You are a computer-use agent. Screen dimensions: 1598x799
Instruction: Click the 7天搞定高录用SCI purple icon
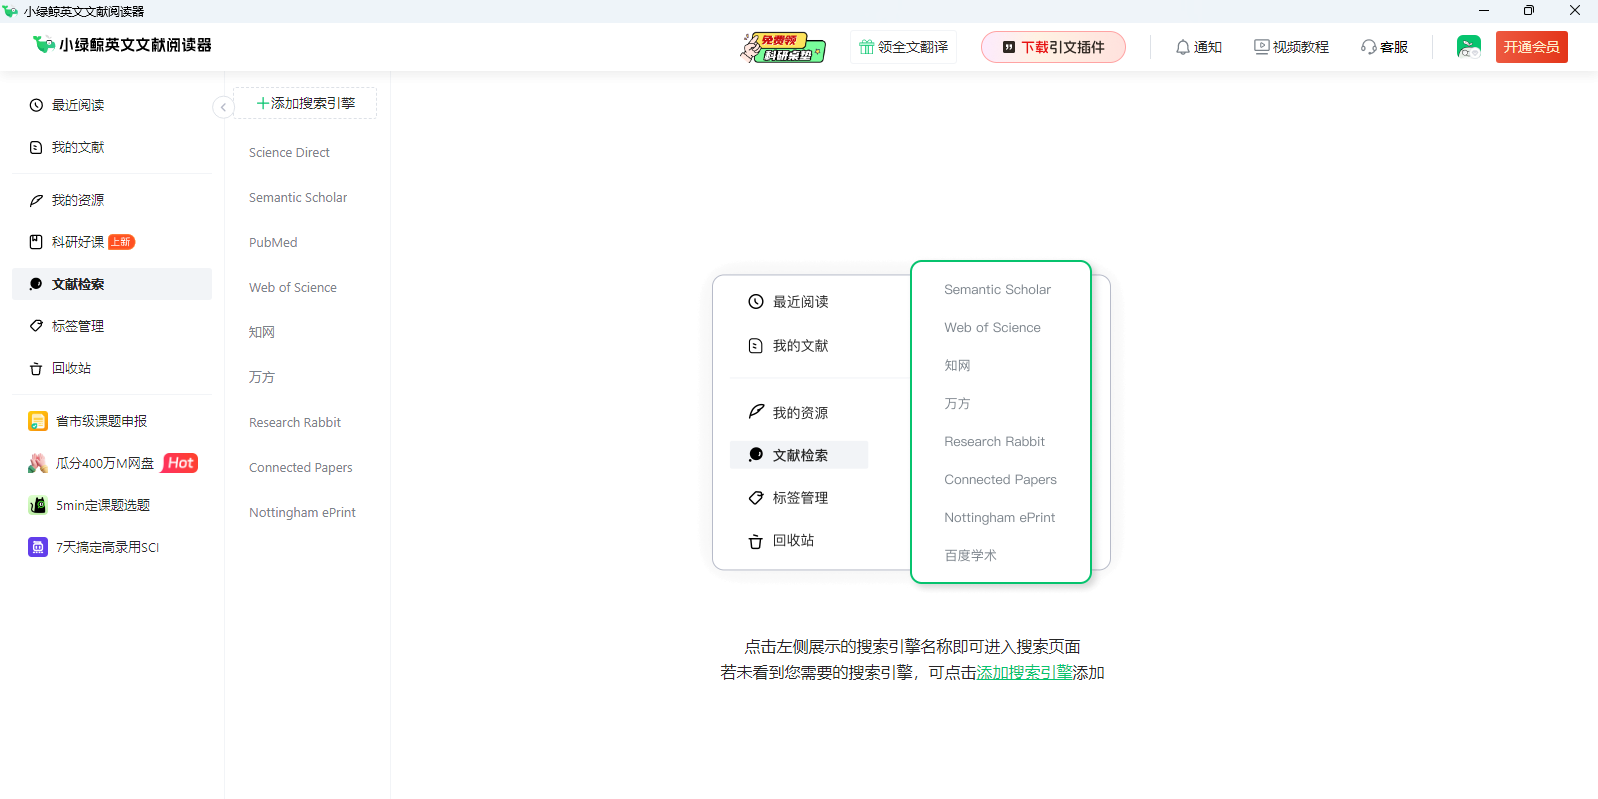point(38,547)
